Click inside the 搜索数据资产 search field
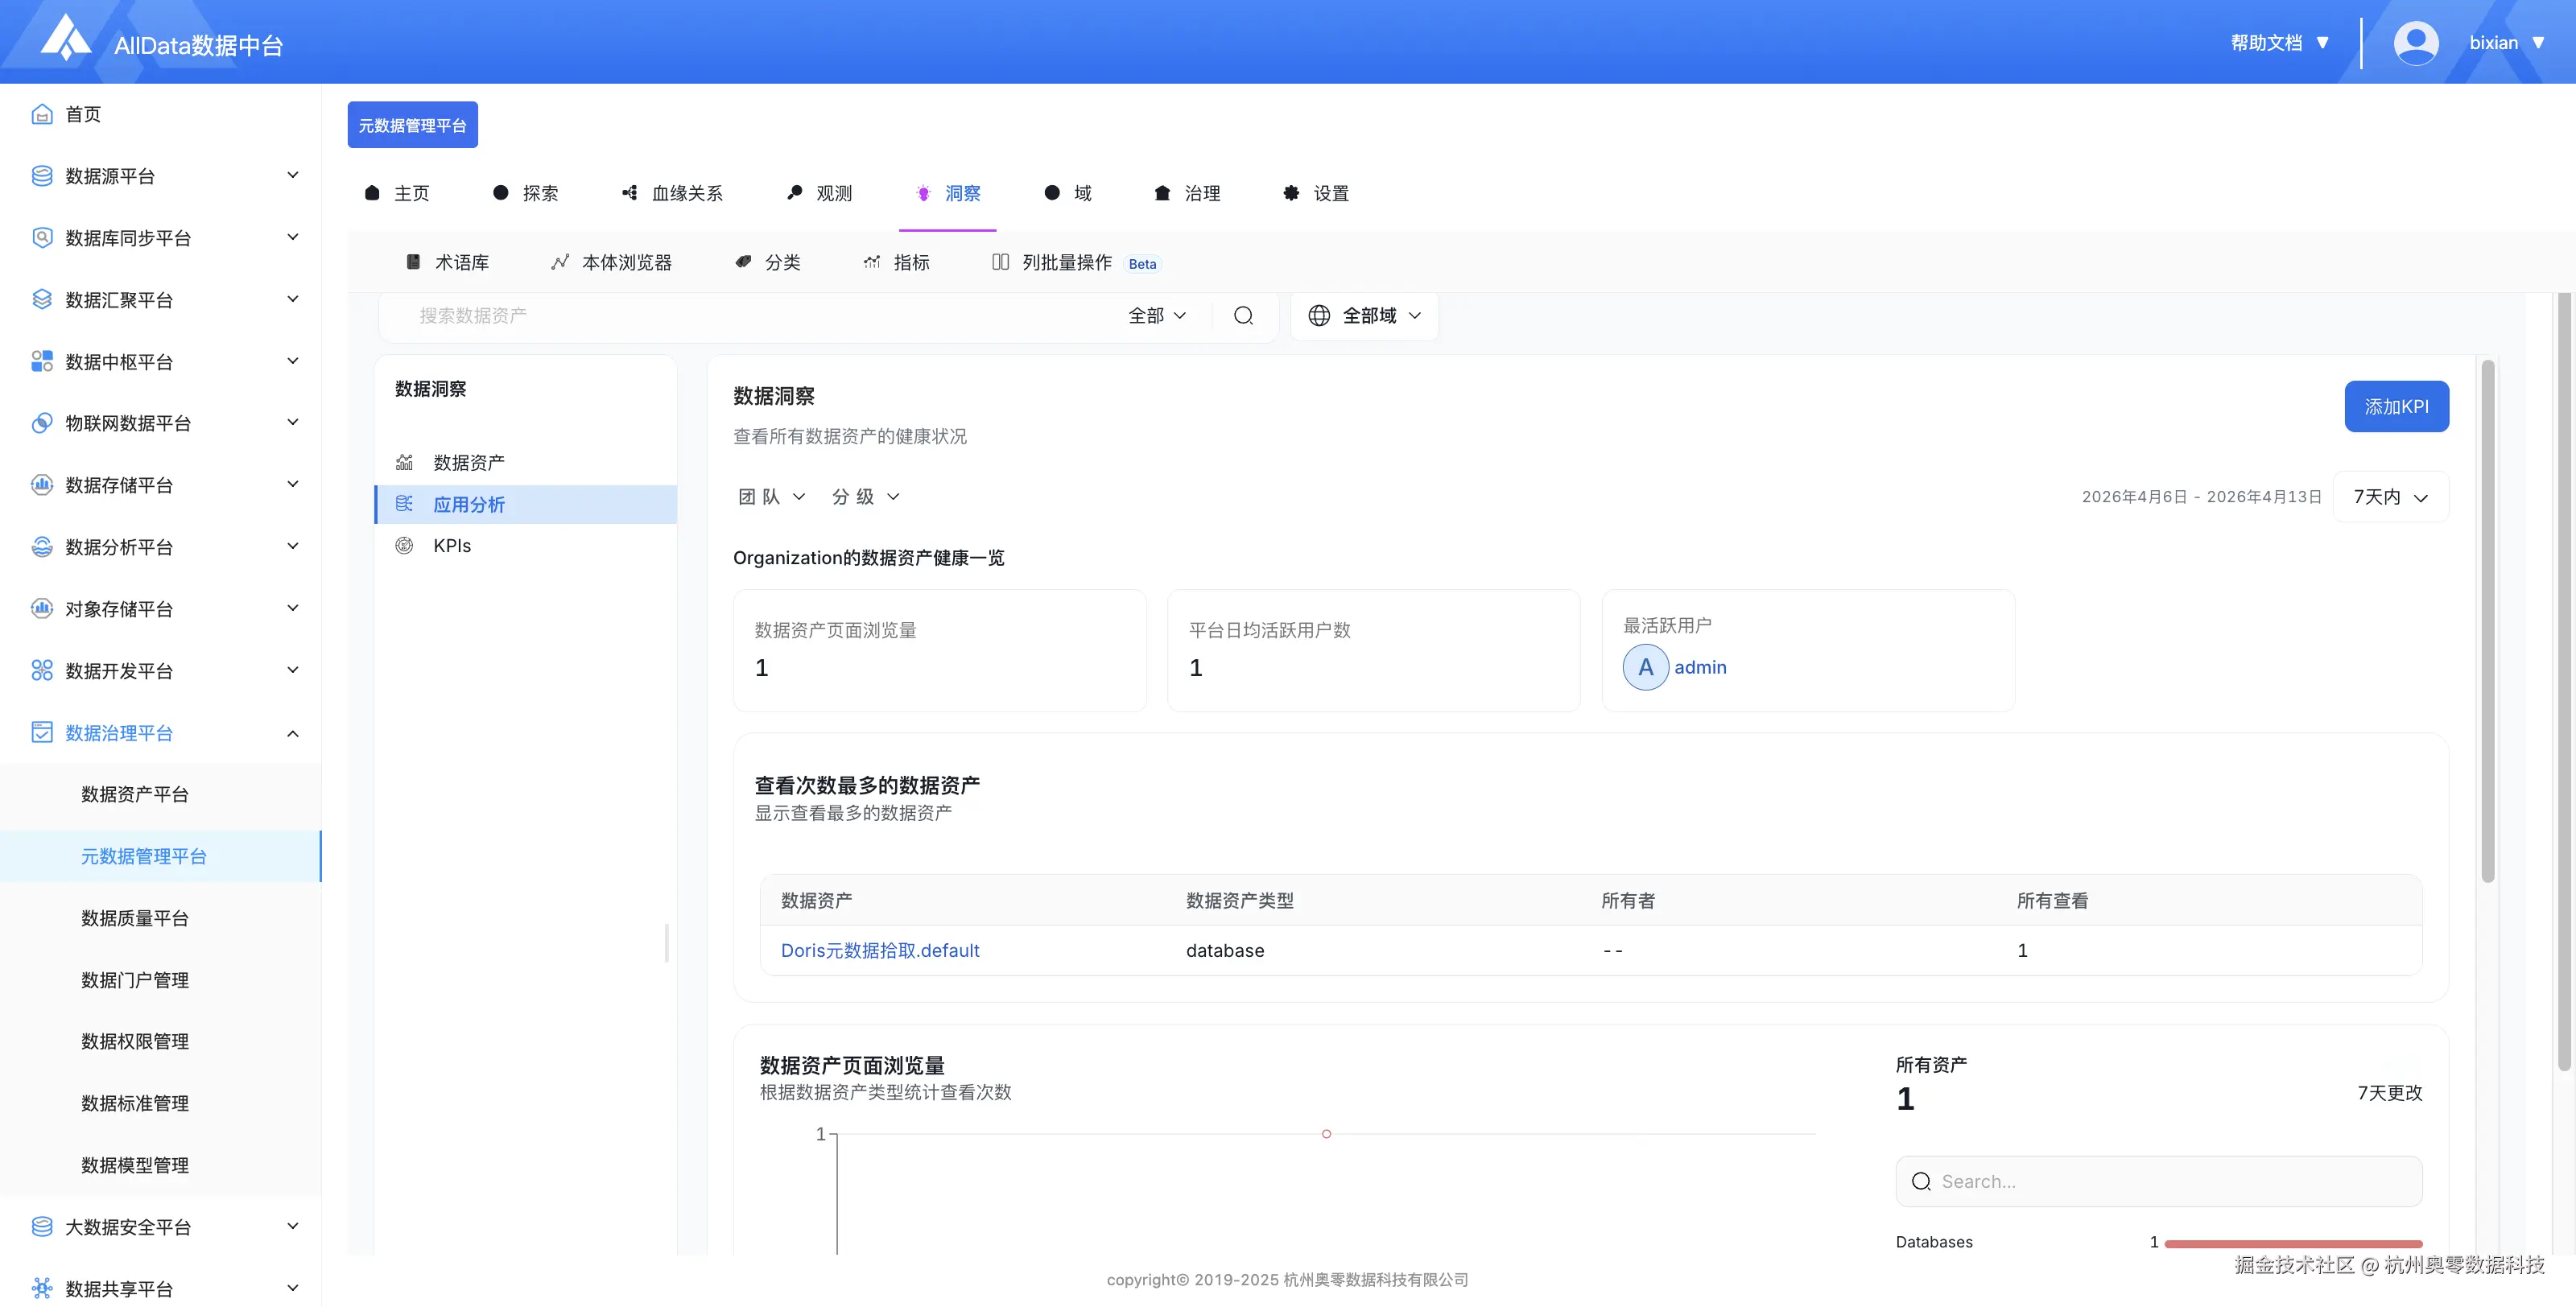The width and height of the screenshot is (2576, 1307). 700,315
